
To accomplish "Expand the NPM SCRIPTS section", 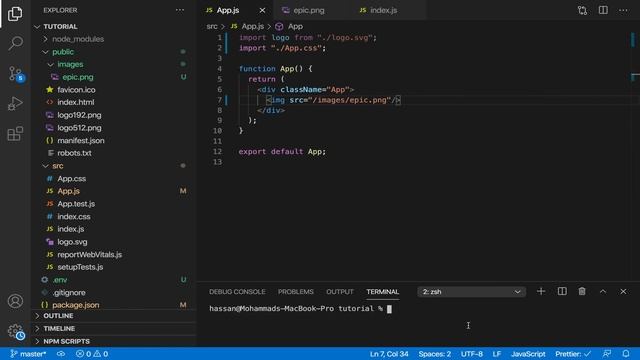I will (113, 341).
